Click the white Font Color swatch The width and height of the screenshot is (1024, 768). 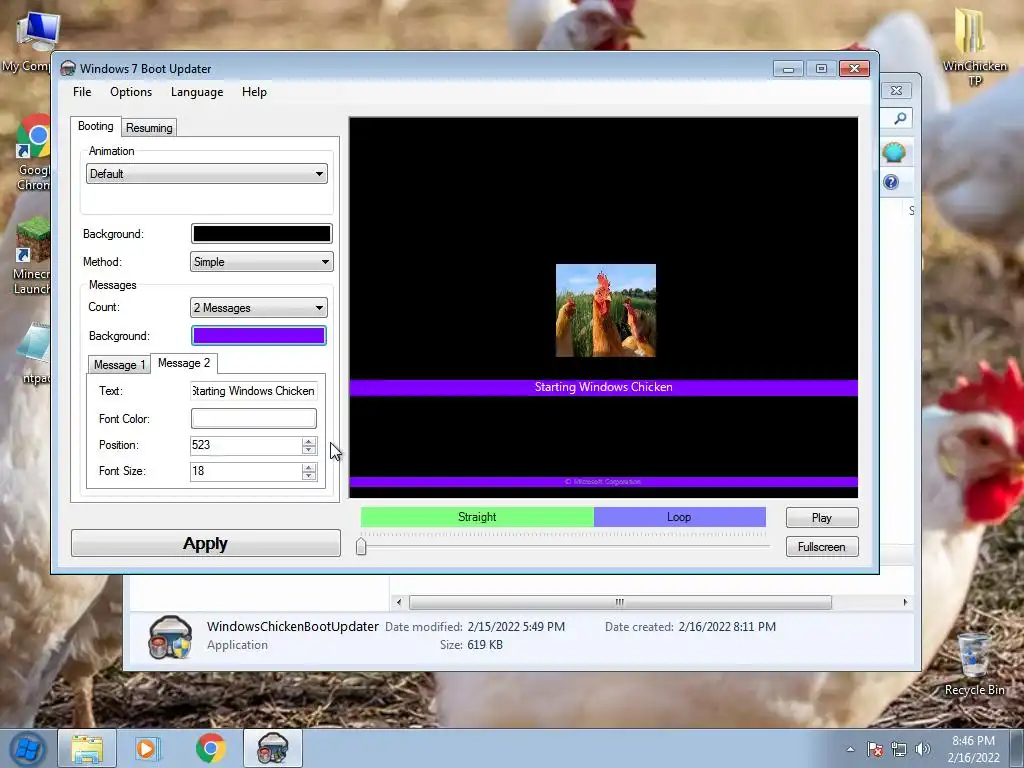(x=253, y=419)
